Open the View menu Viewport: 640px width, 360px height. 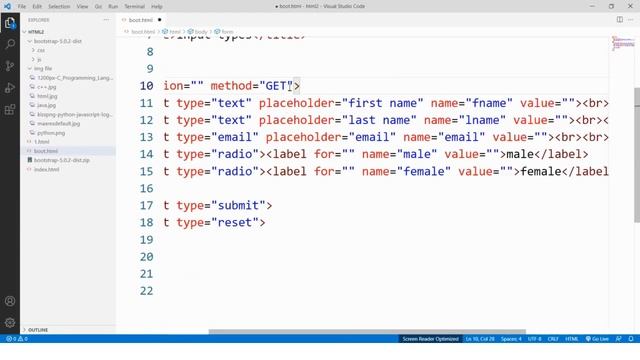[82, 7]
